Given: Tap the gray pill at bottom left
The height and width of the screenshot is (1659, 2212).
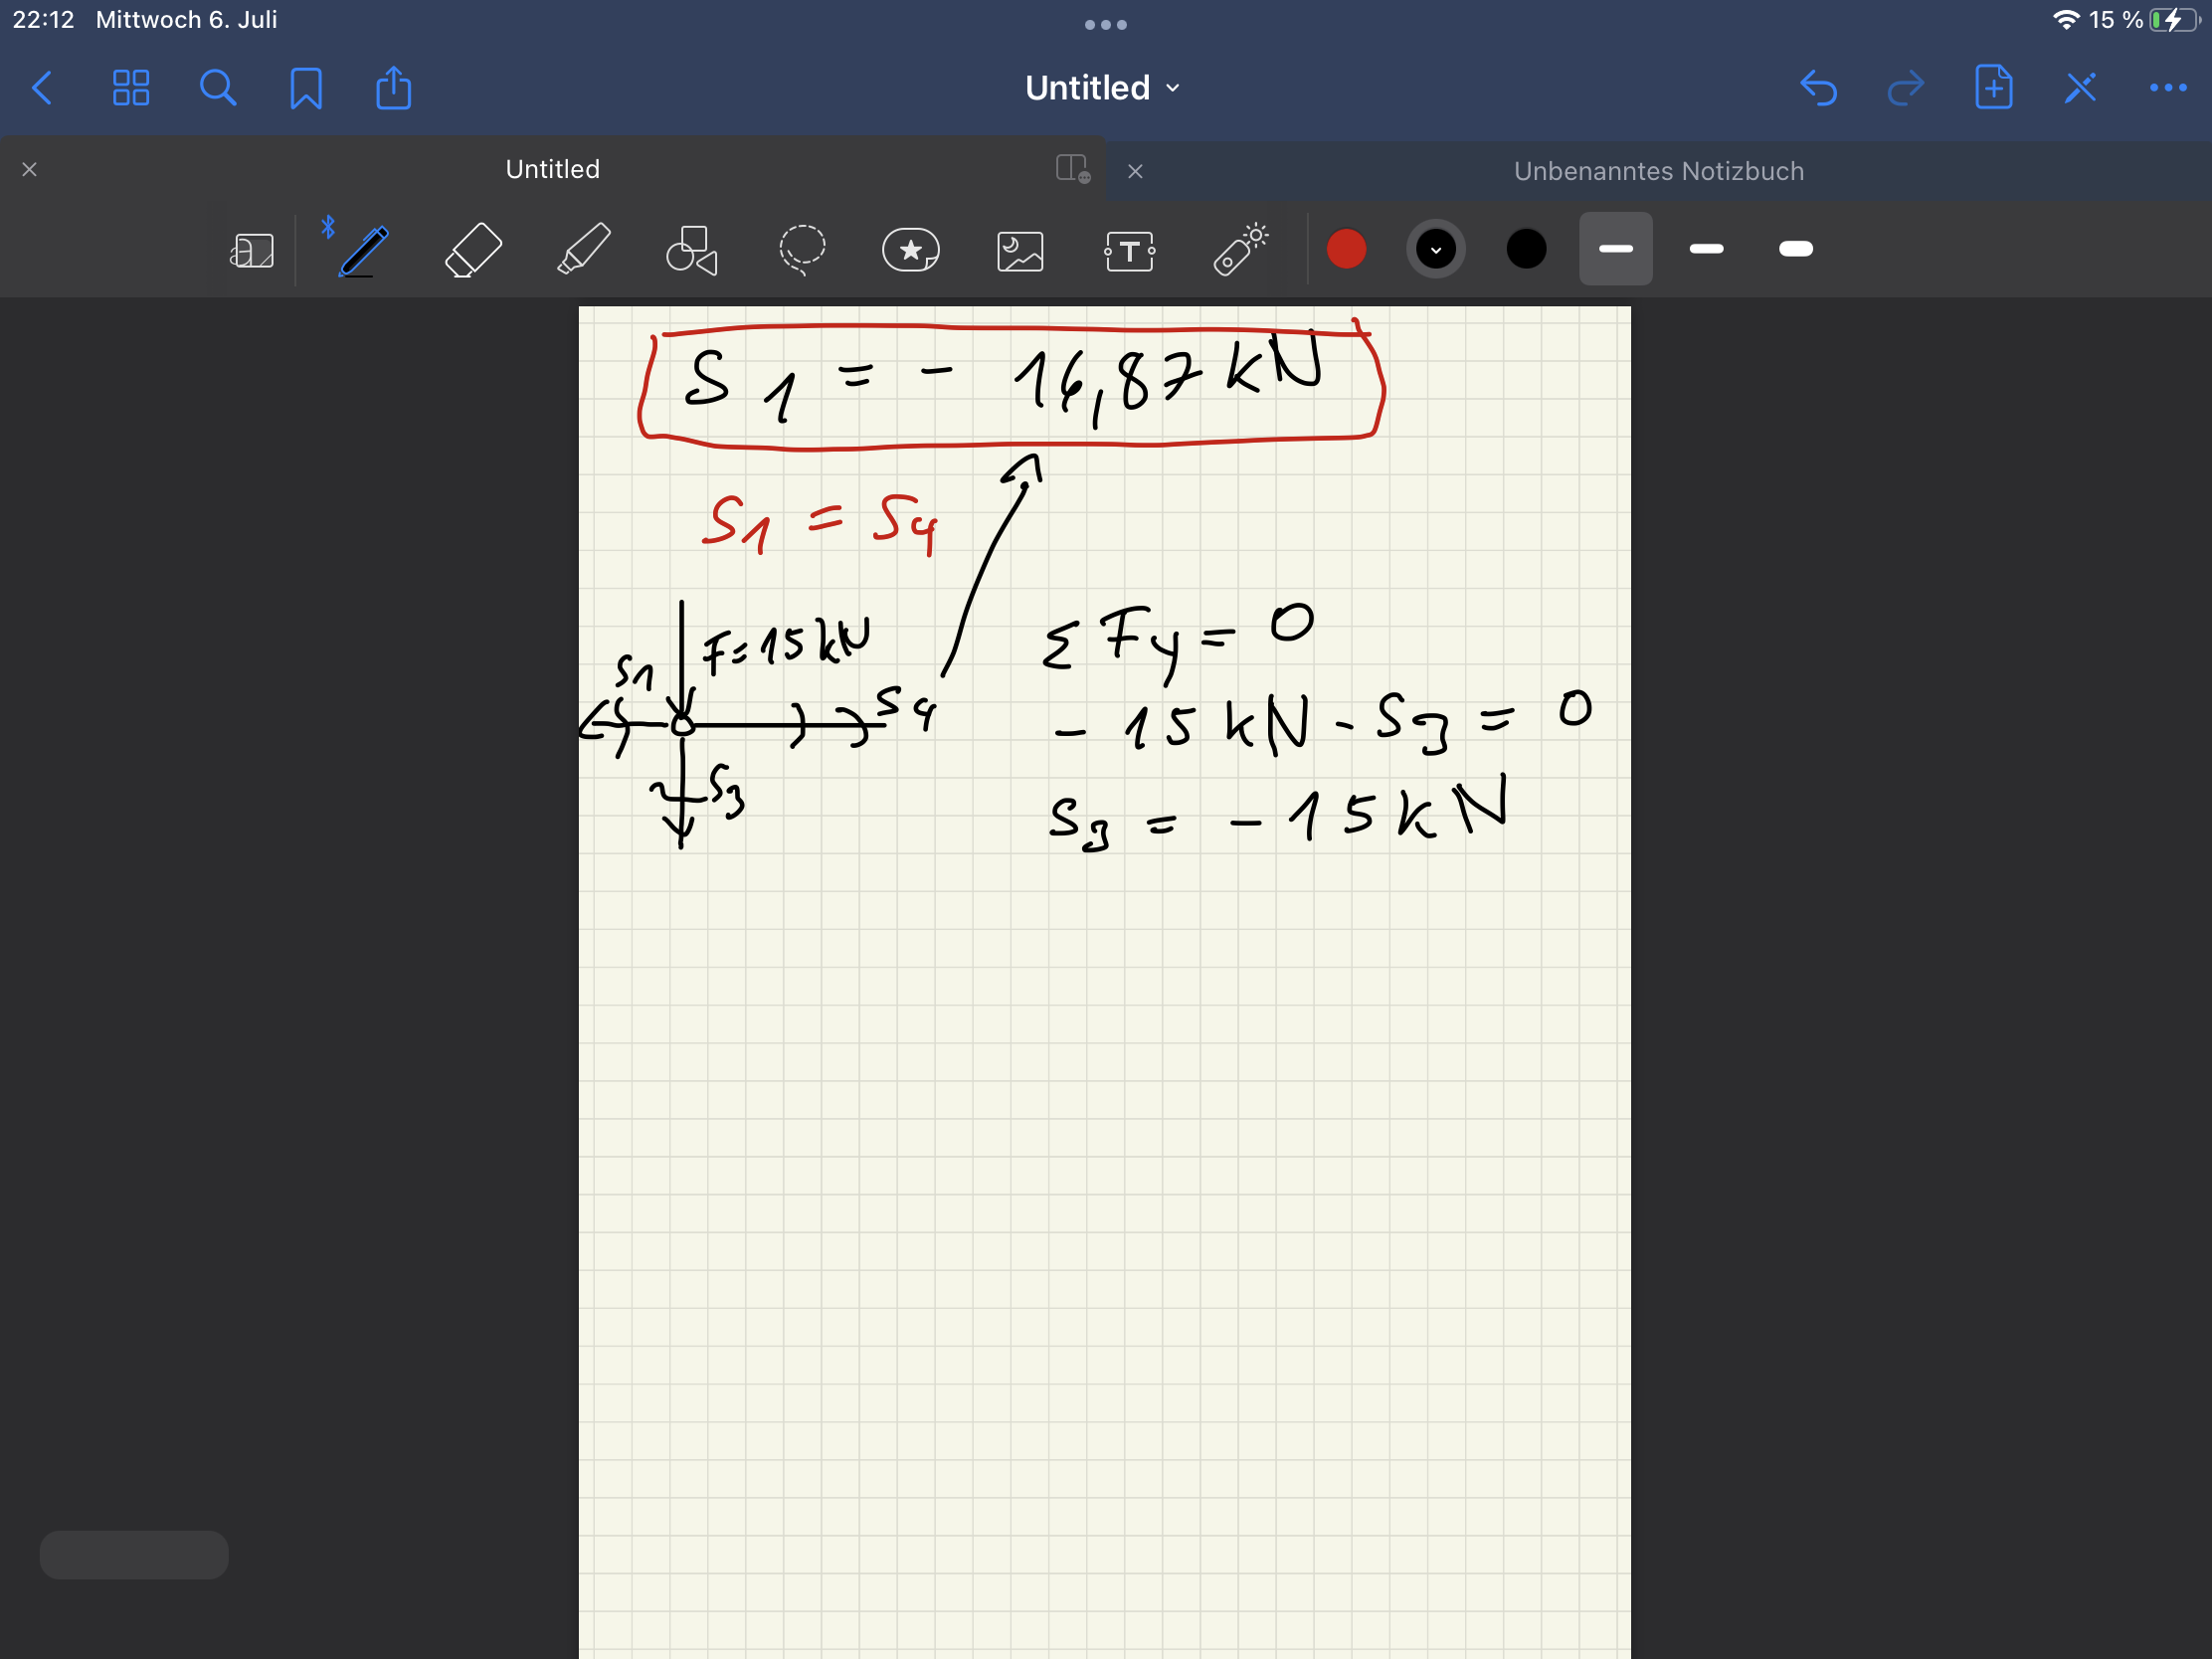Looking at the screenshot, I should coord(134,1555).
